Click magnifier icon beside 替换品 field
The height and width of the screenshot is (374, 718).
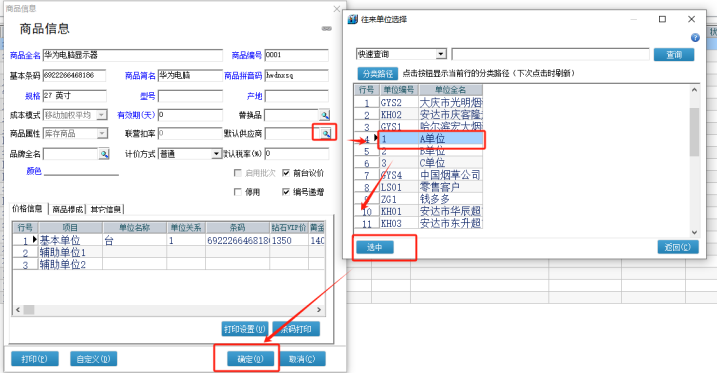point(324,115)
